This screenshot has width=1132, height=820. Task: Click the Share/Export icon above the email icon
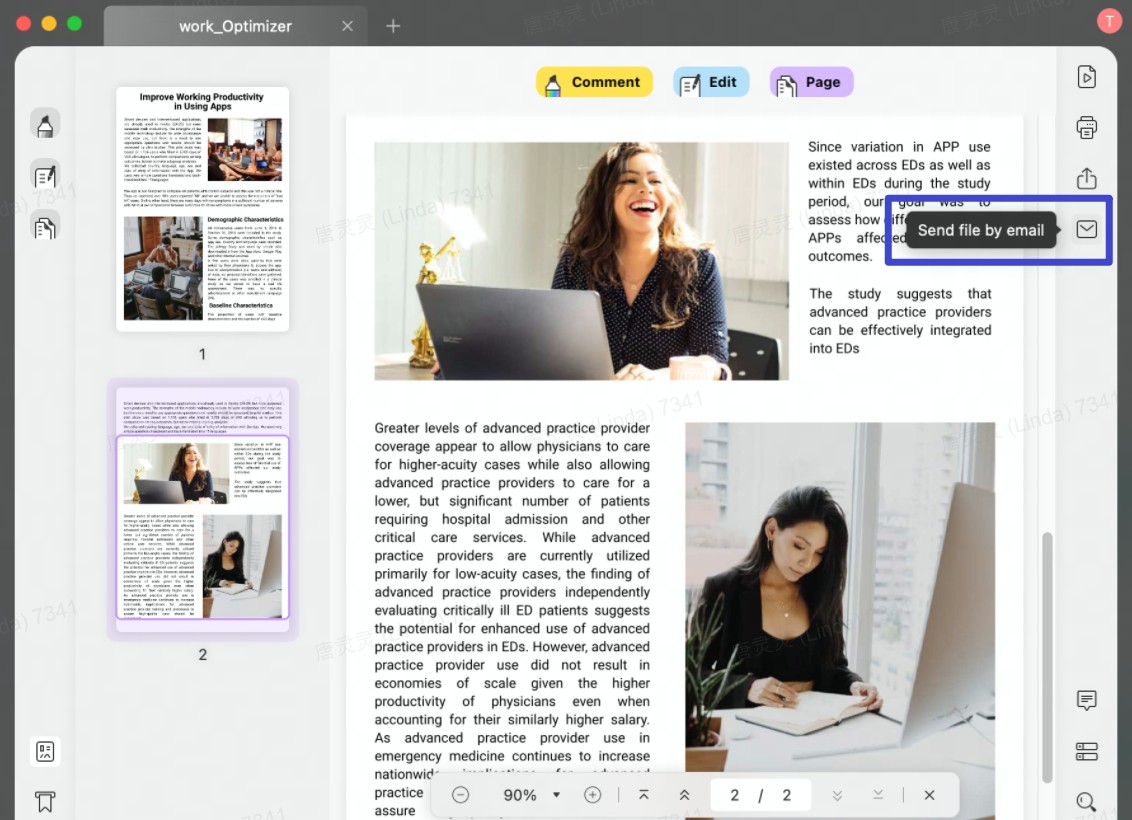click(x=1086, y=178)
